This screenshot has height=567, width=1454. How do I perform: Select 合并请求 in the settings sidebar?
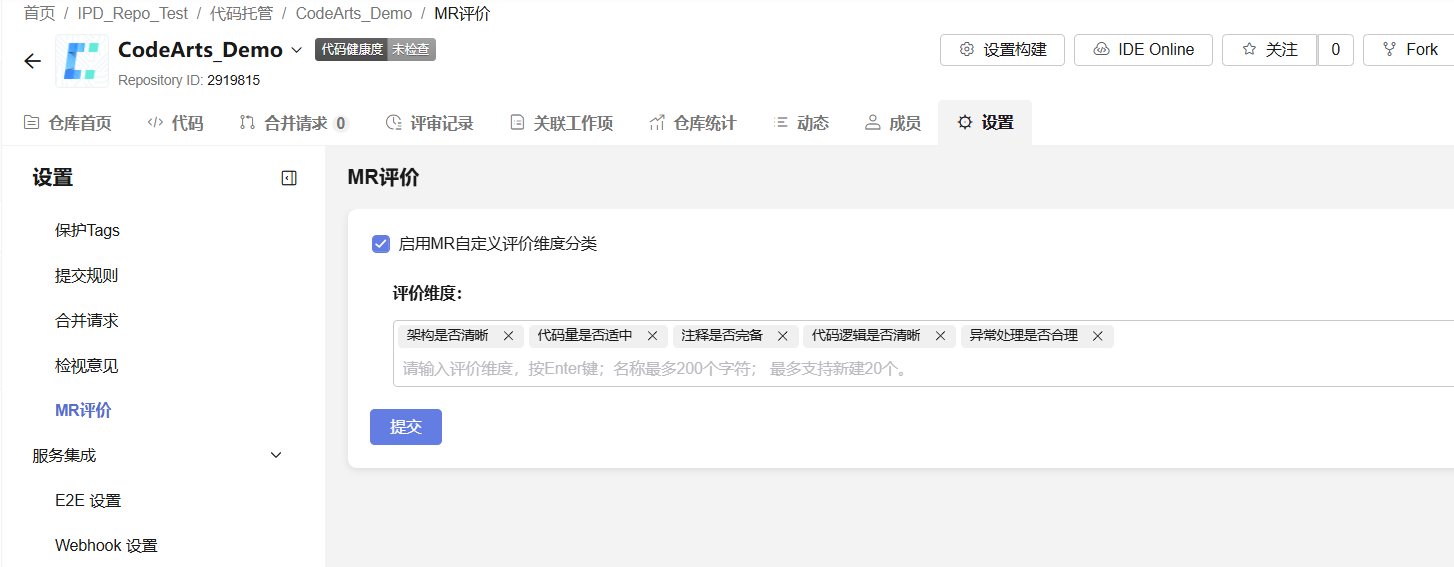pos(86,321)
